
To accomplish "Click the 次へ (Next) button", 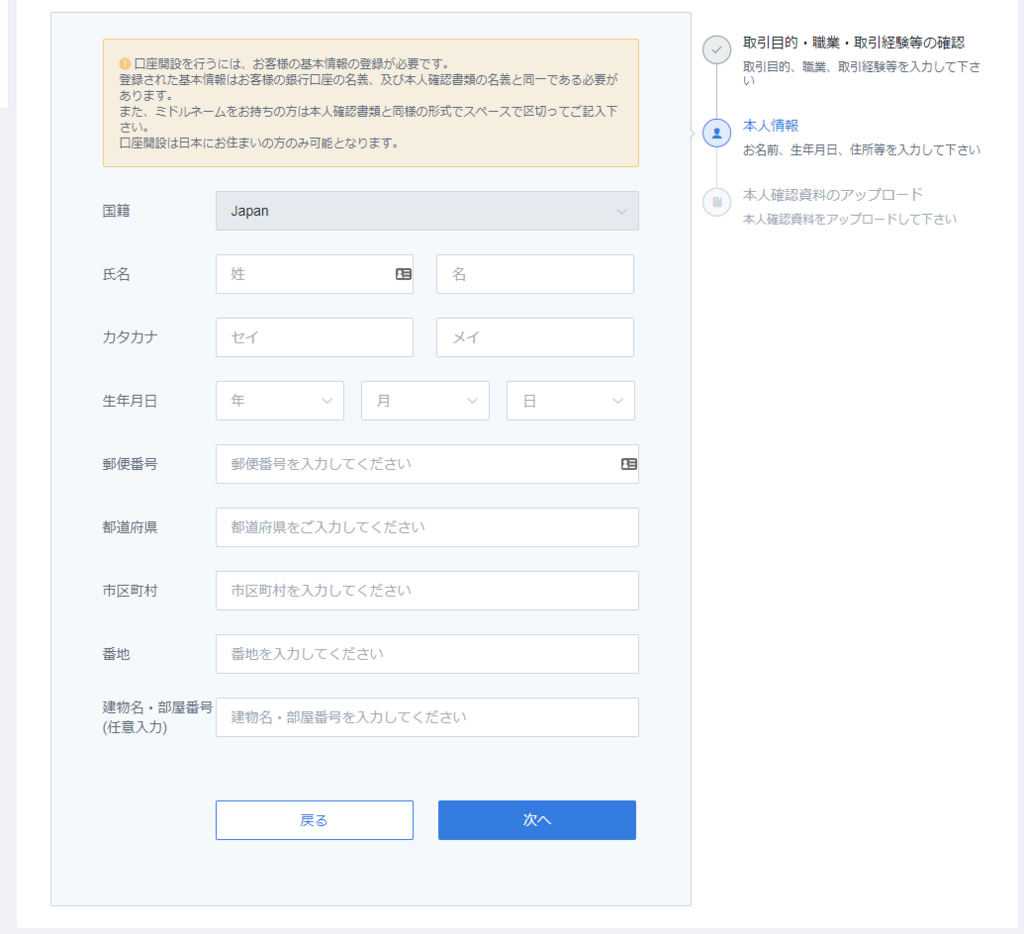I will [x=536, y=820].
